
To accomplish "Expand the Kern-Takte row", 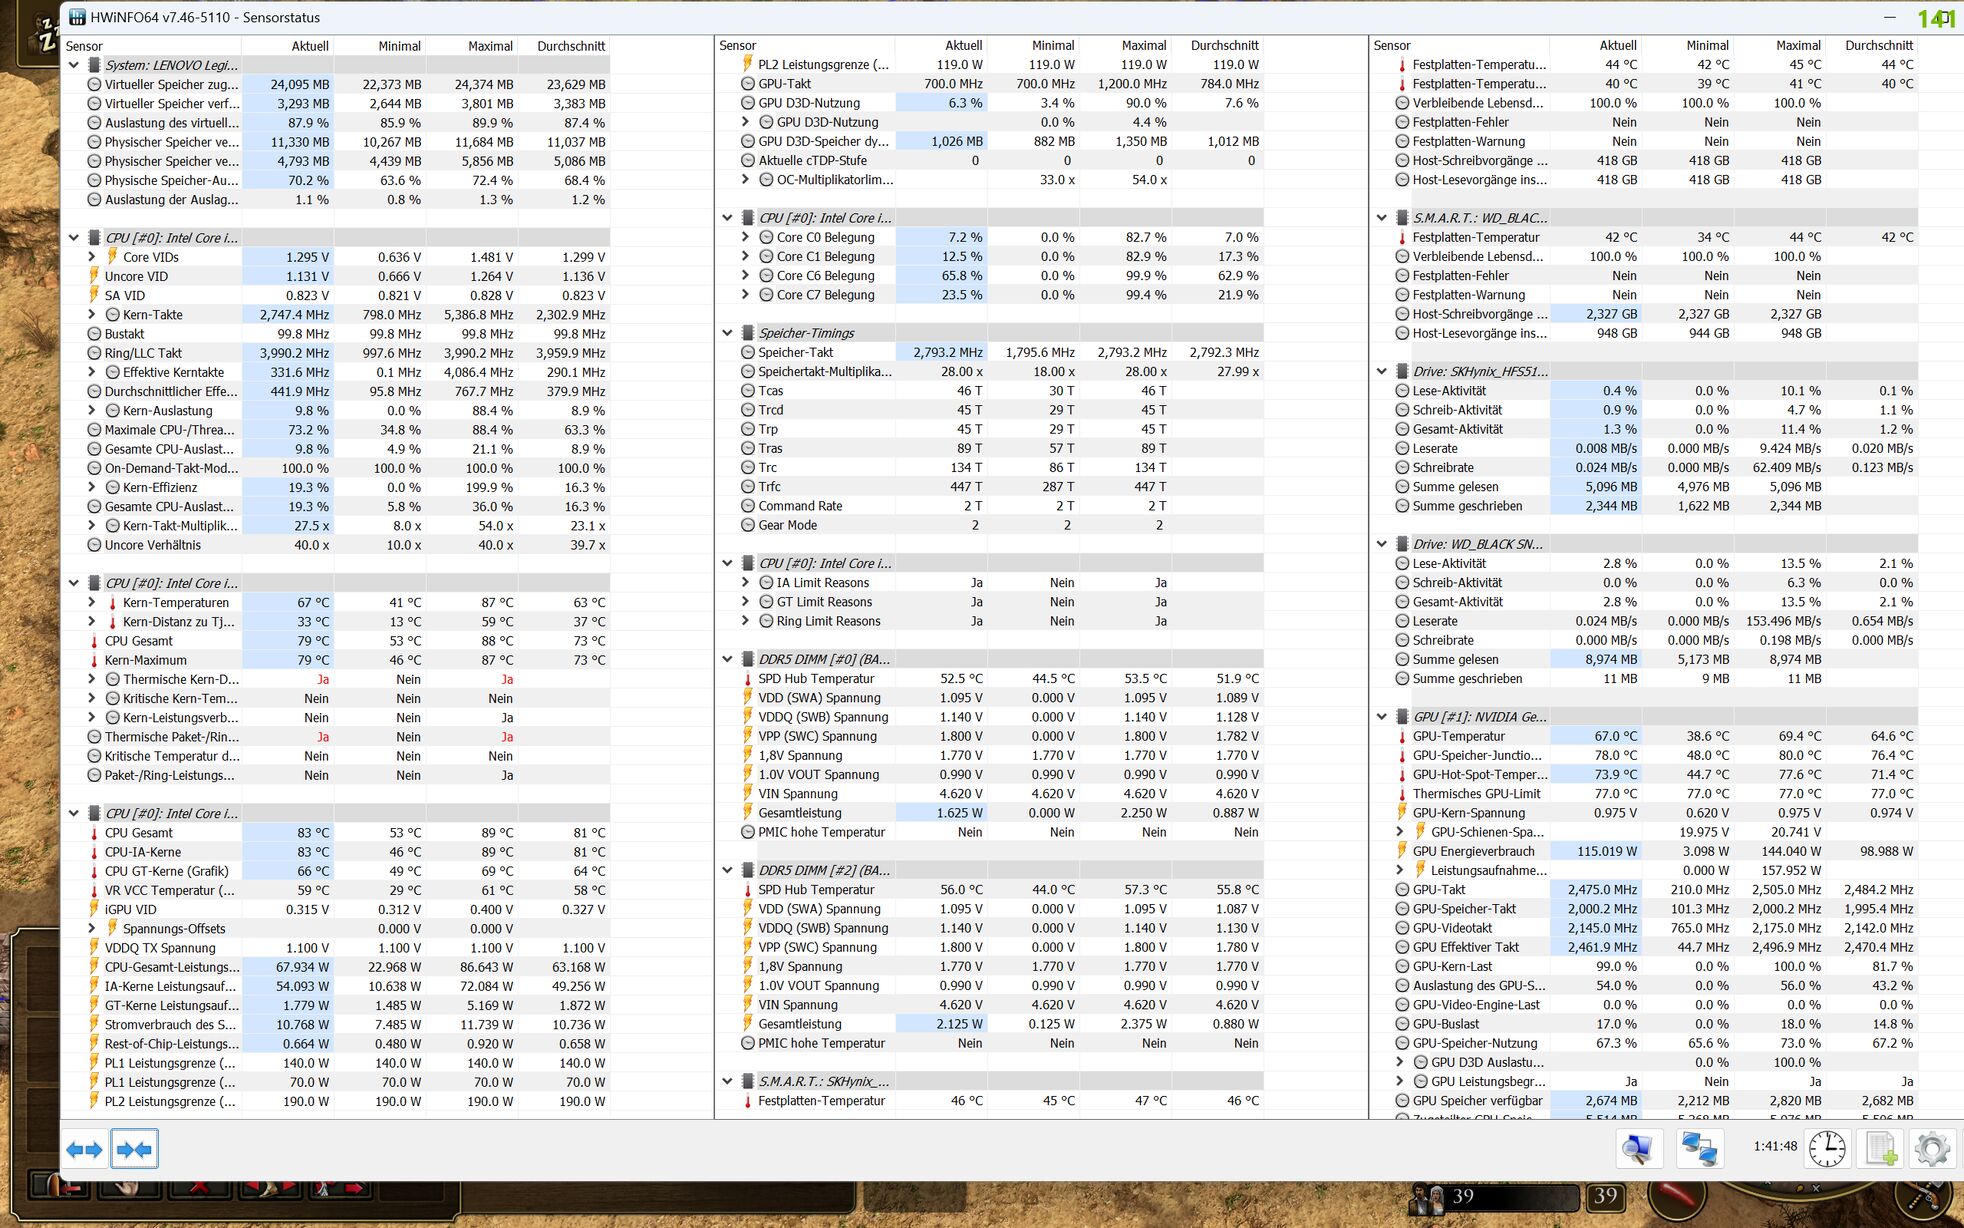I will click(x=92, y=315).
